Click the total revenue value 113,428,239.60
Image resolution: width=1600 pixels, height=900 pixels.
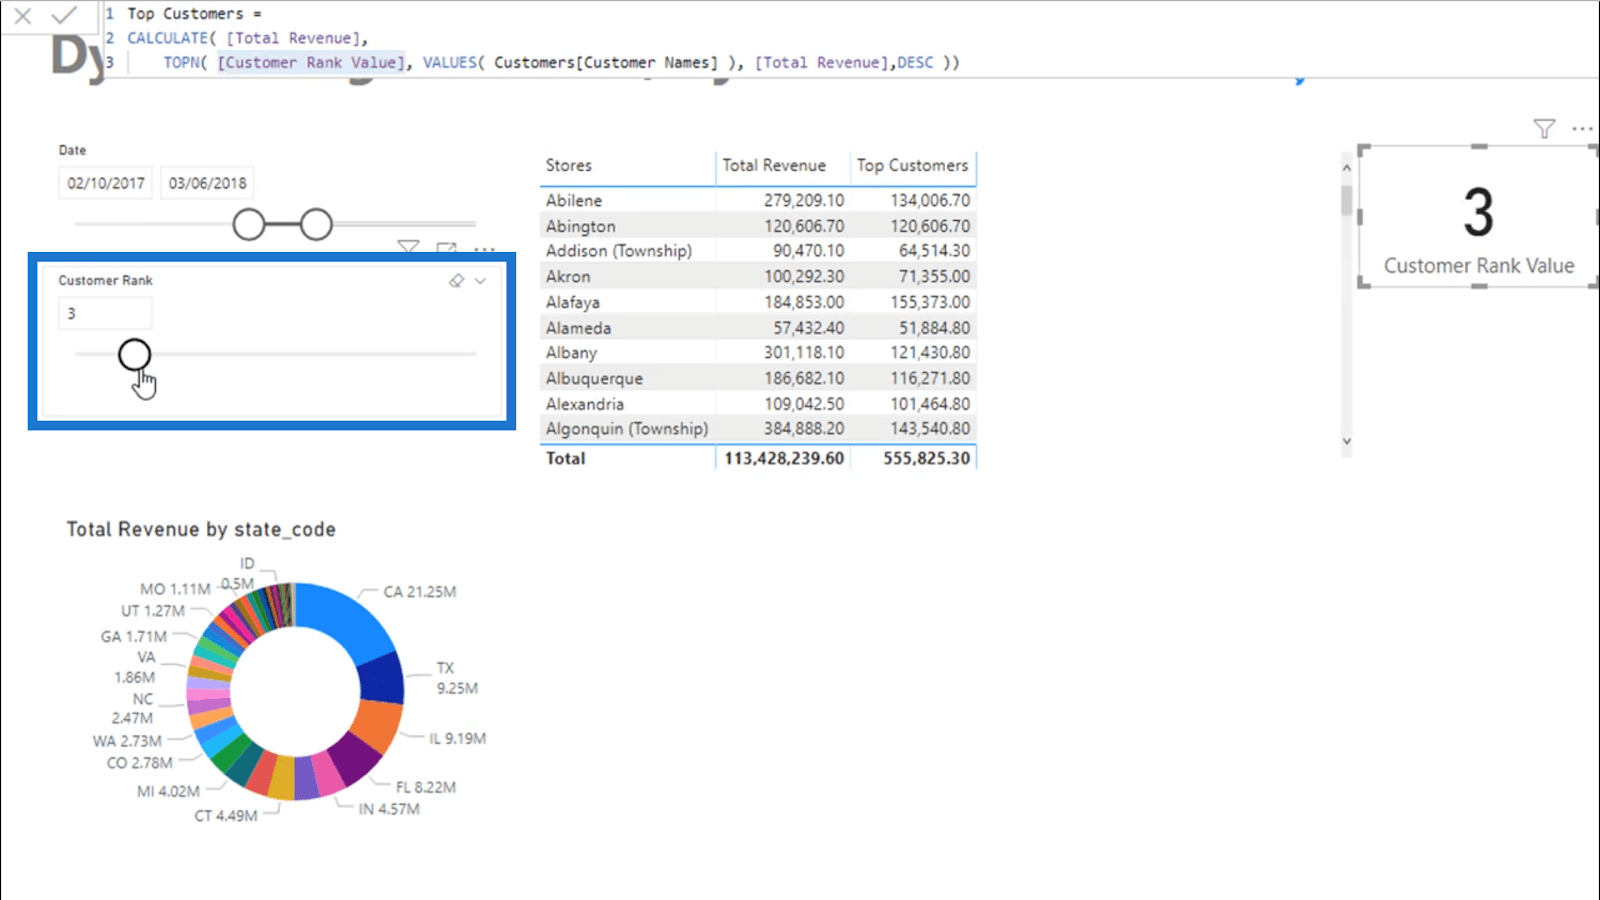pos(784,458)
